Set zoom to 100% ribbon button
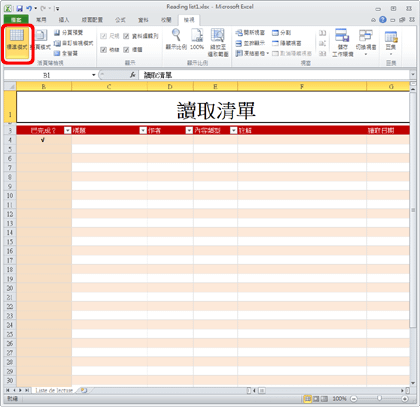The height and width of the screenshot is (407, 420). point(197,39)
